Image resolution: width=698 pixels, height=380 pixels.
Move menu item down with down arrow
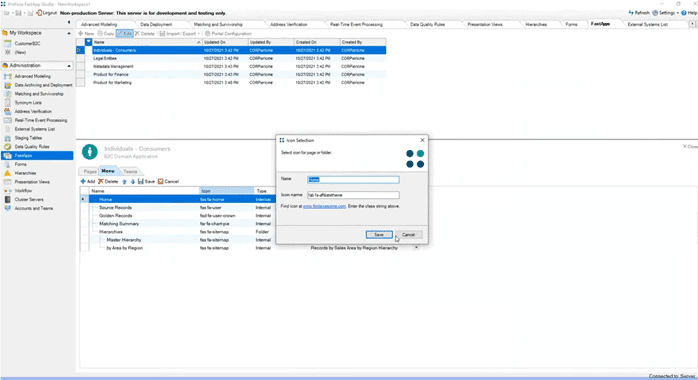coord(133,182)
